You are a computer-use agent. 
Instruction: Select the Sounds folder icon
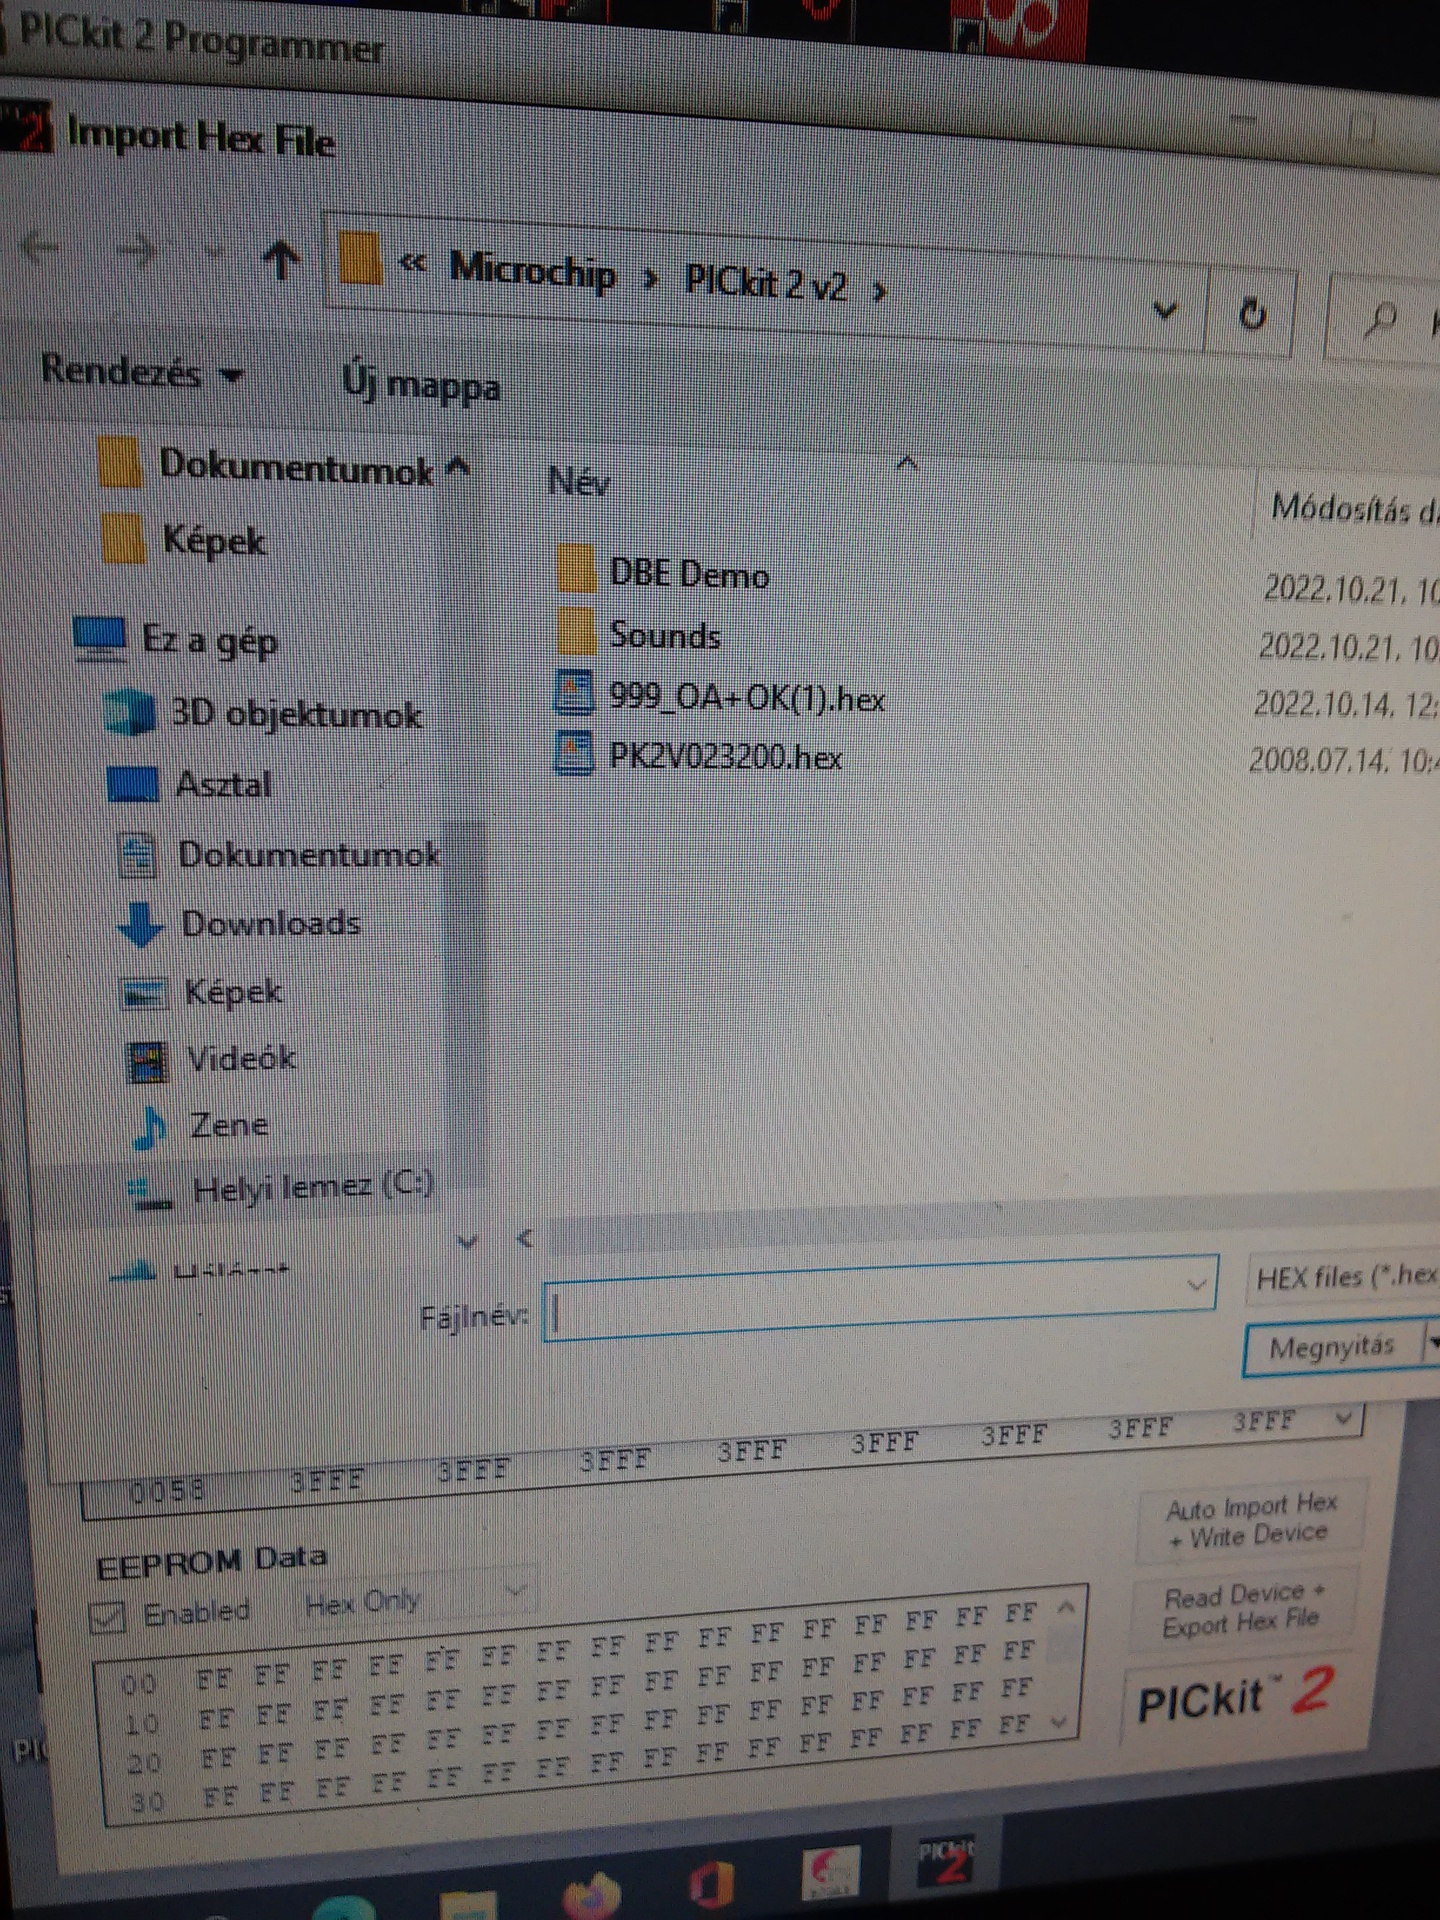tap(574, 630)
